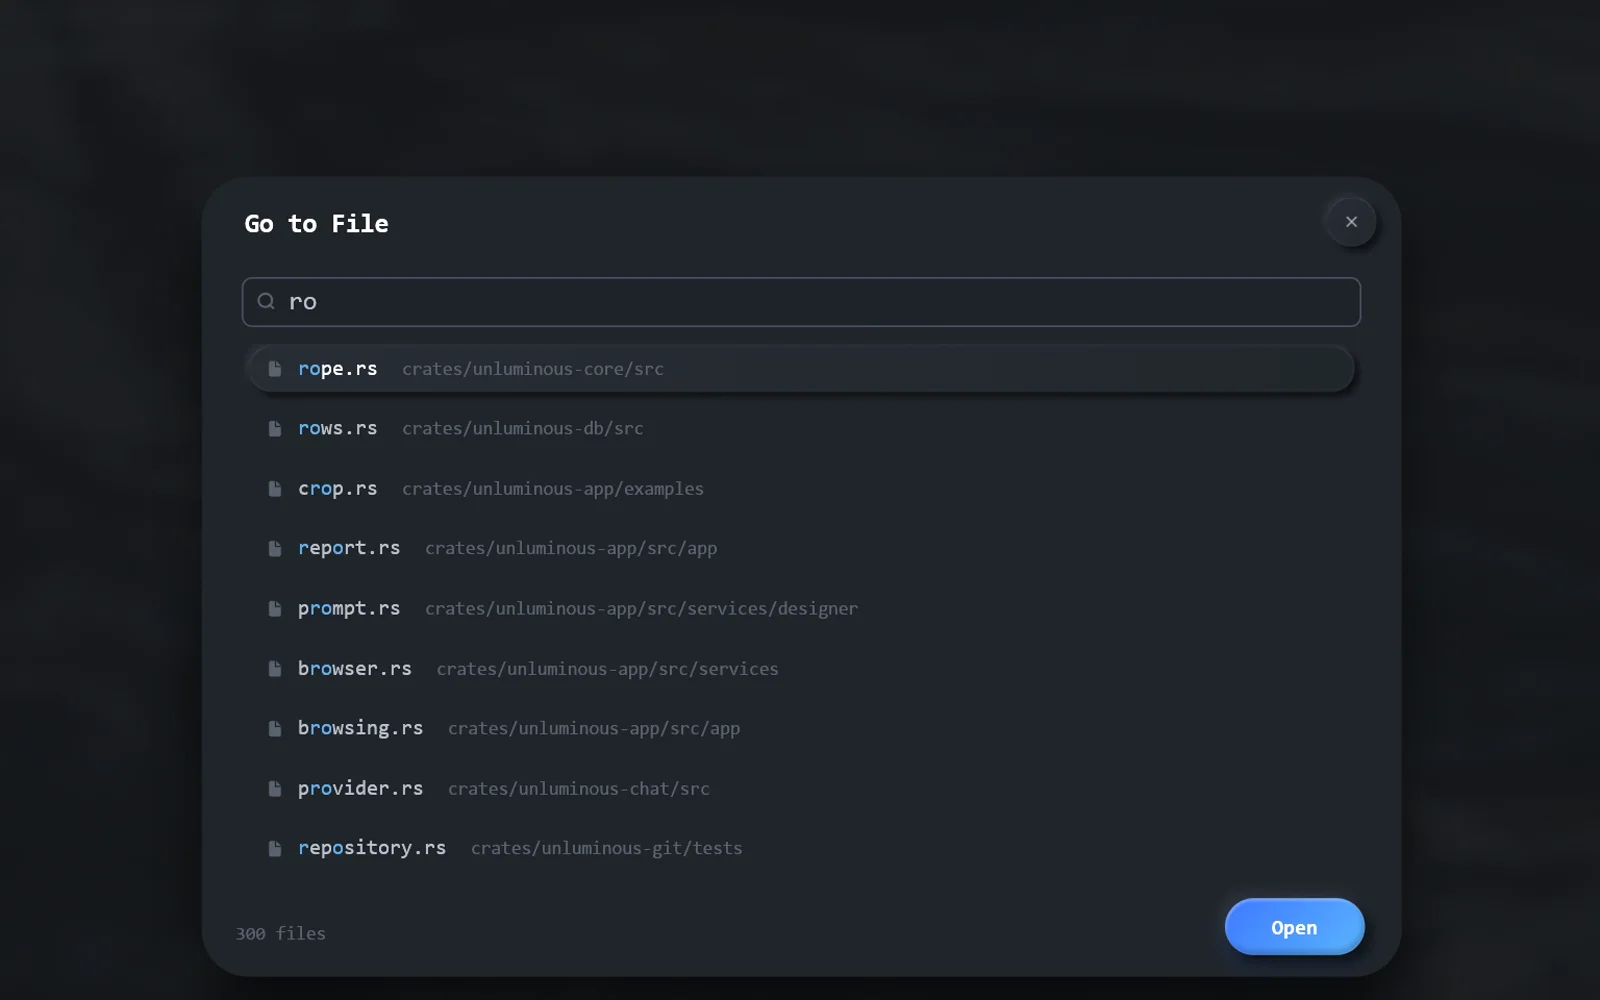Click path crates/unluminous-chat/src
Image resolution: width=1600 pixels, height=1000 pixels.
579,789
